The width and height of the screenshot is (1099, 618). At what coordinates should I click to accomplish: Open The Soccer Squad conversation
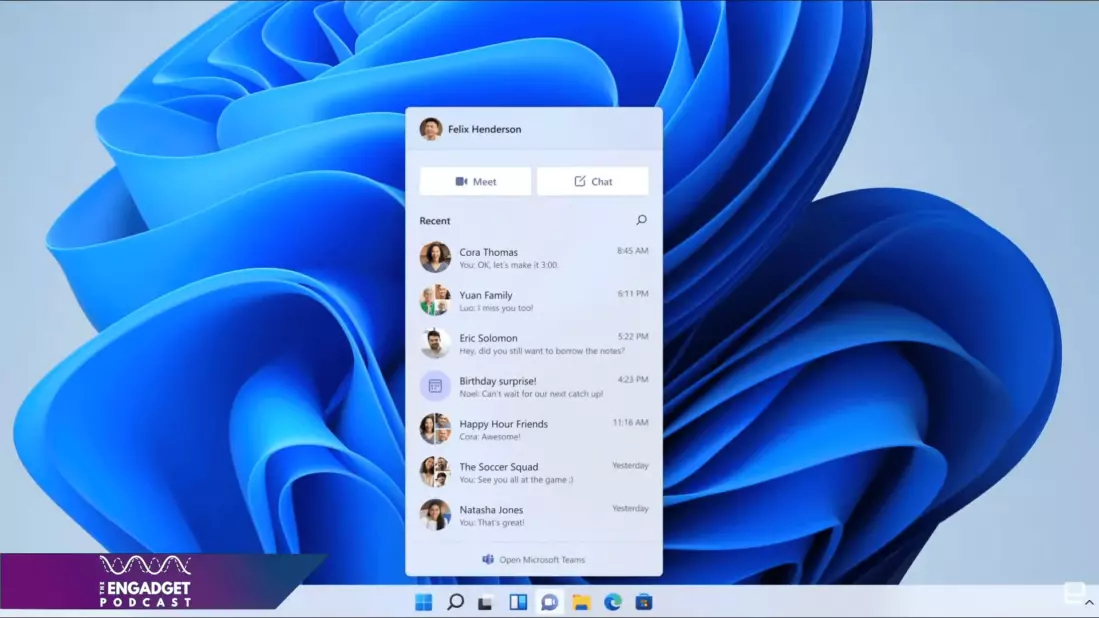coord(533,473)
